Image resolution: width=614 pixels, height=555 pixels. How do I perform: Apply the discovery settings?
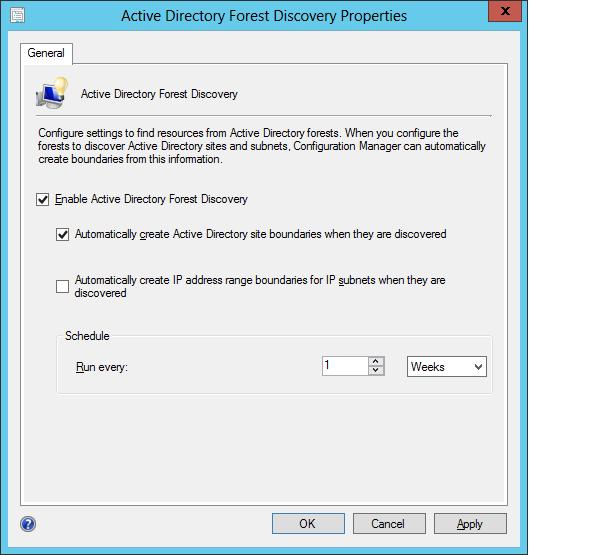[470, 524]
